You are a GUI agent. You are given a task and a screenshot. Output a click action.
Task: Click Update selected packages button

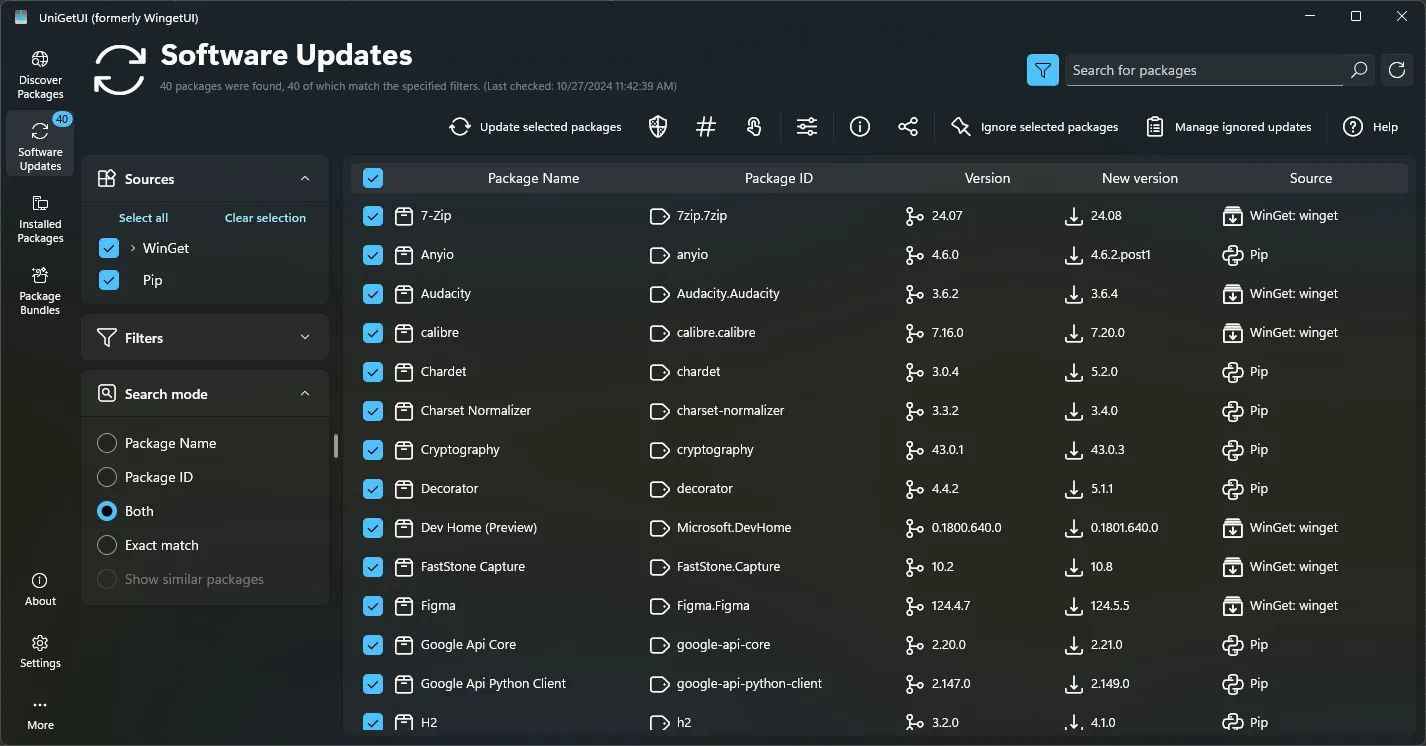pyautogui.click(x=536, y=127)
